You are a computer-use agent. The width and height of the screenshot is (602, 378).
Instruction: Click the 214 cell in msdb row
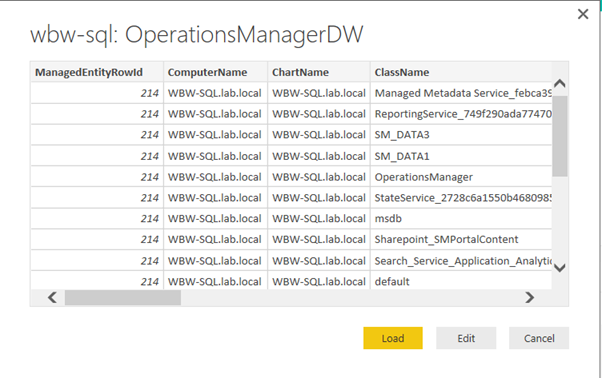click(x=97, y=218)
